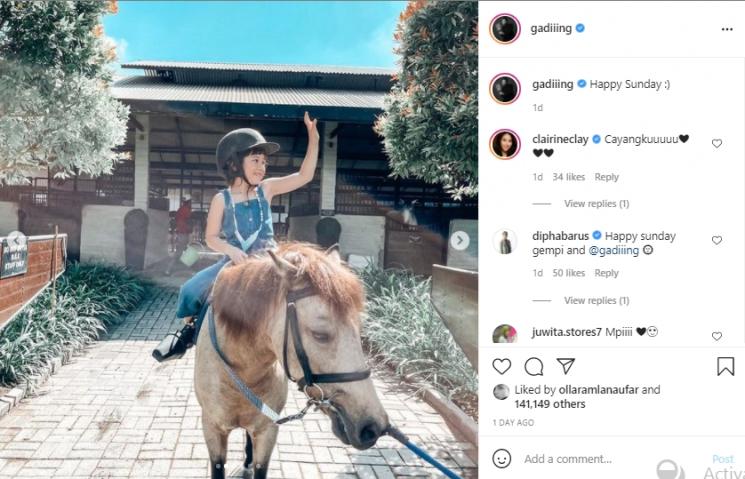Share post via paper plane icon
Viewport: 745px width, 479px height.
pos(566,366)
